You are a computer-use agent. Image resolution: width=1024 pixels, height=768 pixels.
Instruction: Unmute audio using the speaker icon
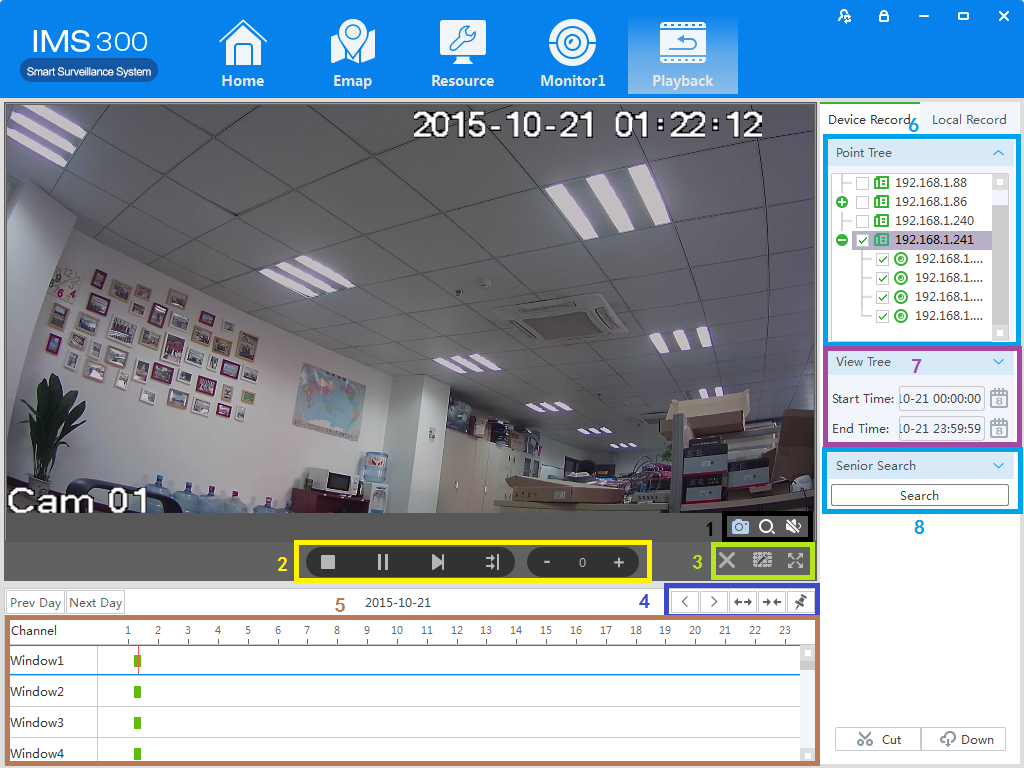pos(794,526)
